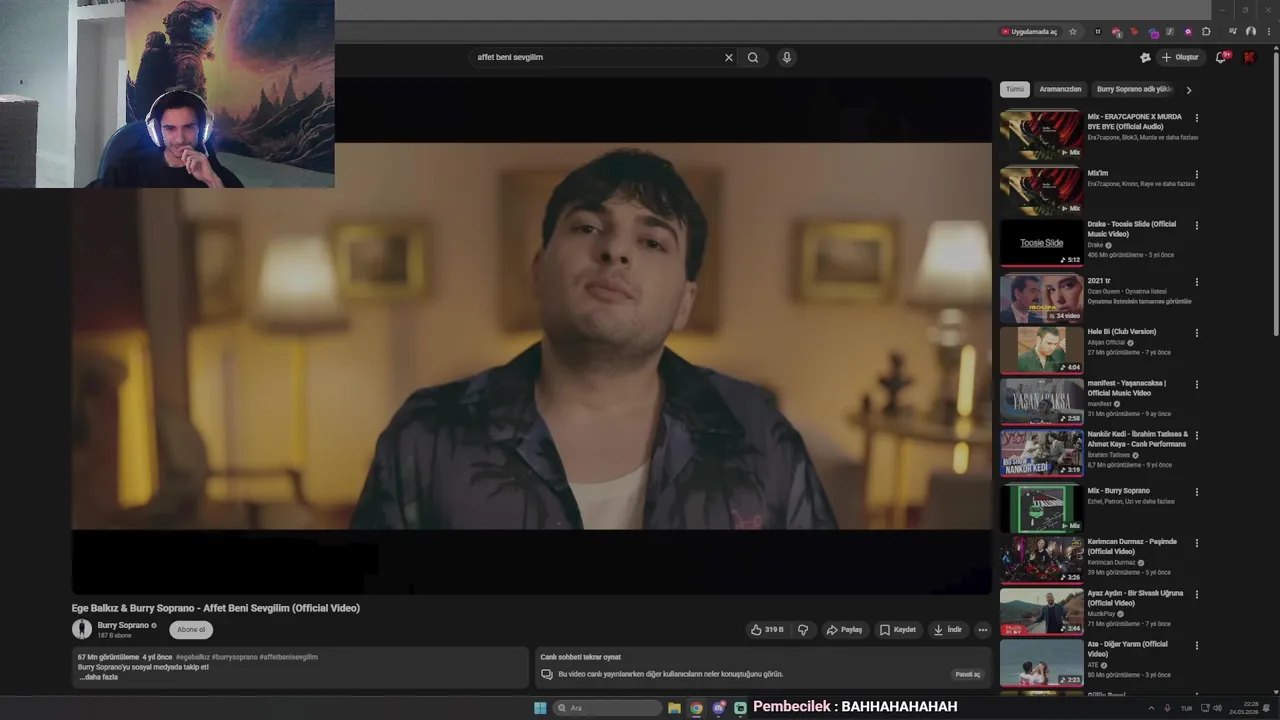Viewport: 1280px width, 720px height.
Task: Select the Tümü filter chip
Action: 1015,89
